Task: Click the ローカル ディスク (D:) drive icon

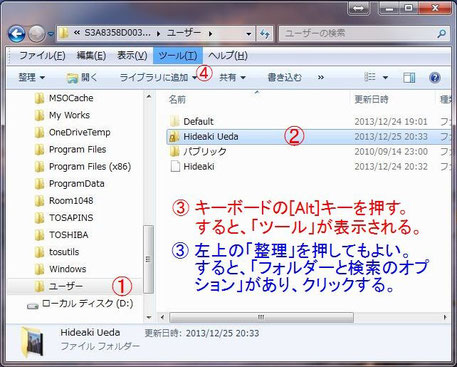Action: [x=32, y=305]
